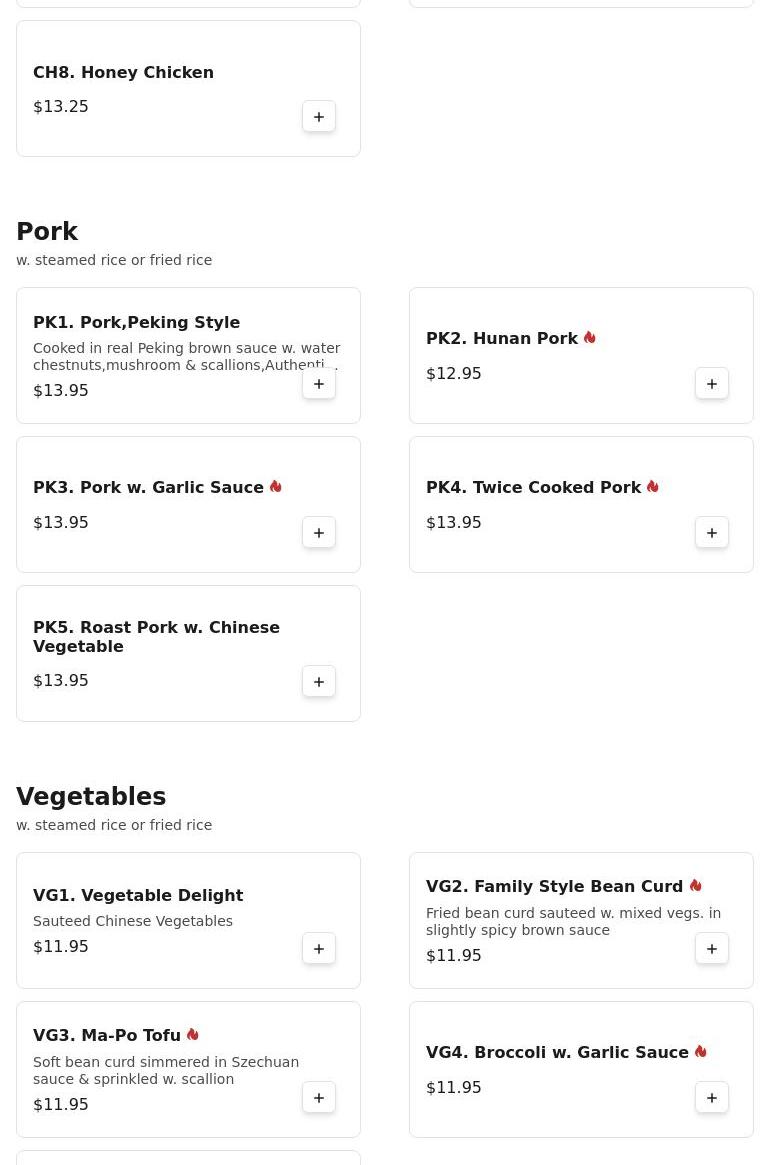Add VG4. Broccoli w. Garlic Sauce
Image resolution: width=770 pixels, height=1165 pixels.
pyautogui.click(x=712, y=1098)
